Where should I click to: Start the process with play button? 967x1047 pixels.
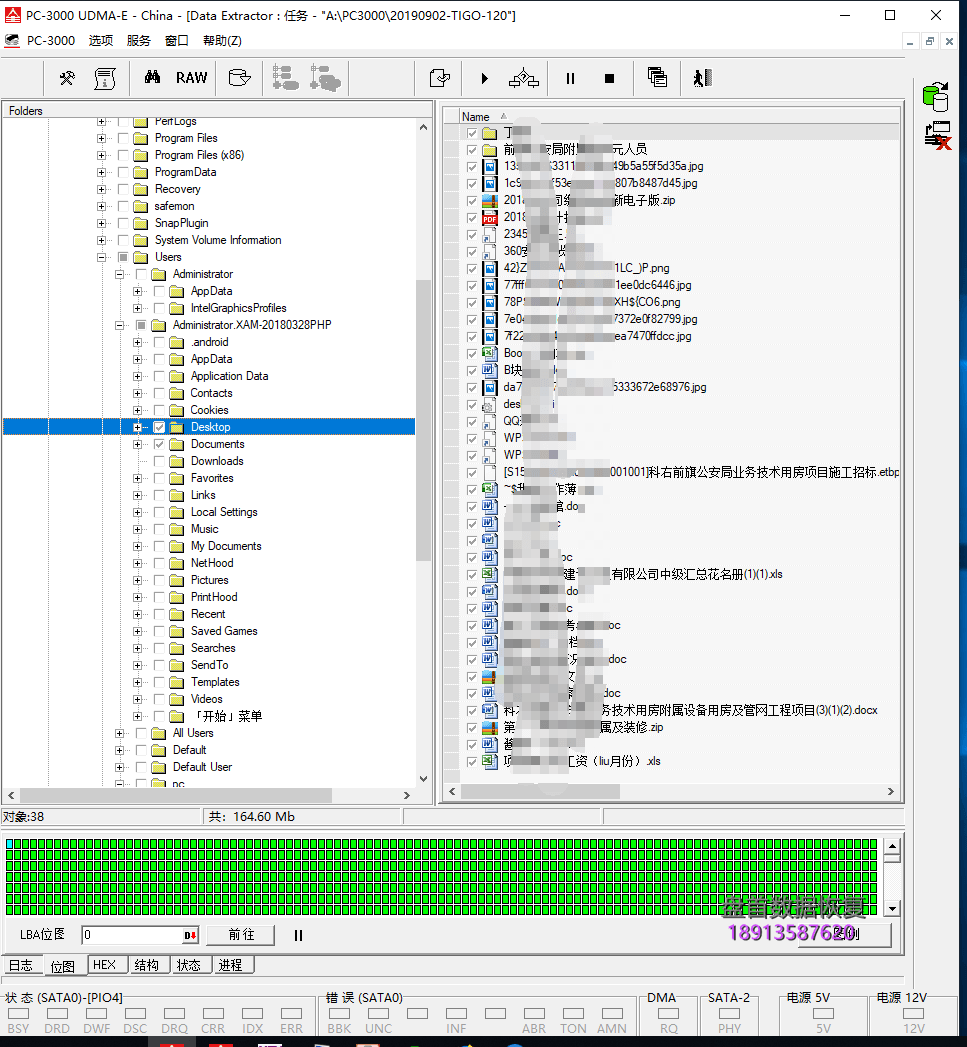point(485,79)
